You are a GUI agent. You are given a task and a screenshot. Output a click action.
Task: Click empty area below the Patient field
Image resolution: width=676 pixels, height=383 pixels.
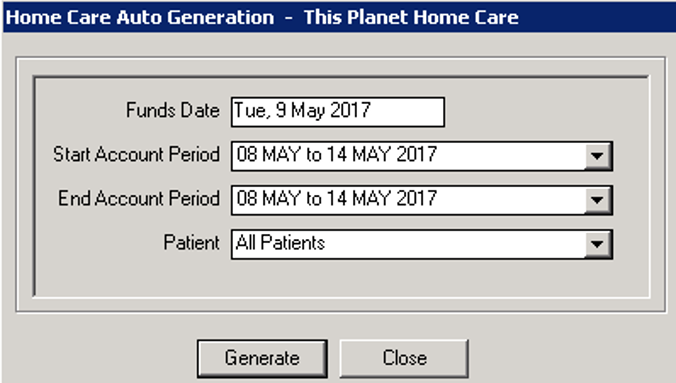click(341, 277)
